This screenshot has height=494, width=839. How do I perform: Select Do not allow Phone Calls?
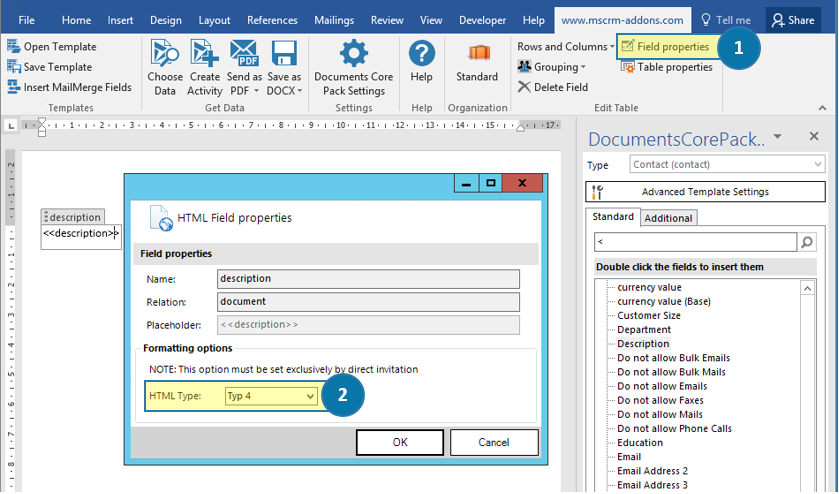pos(674,429)
